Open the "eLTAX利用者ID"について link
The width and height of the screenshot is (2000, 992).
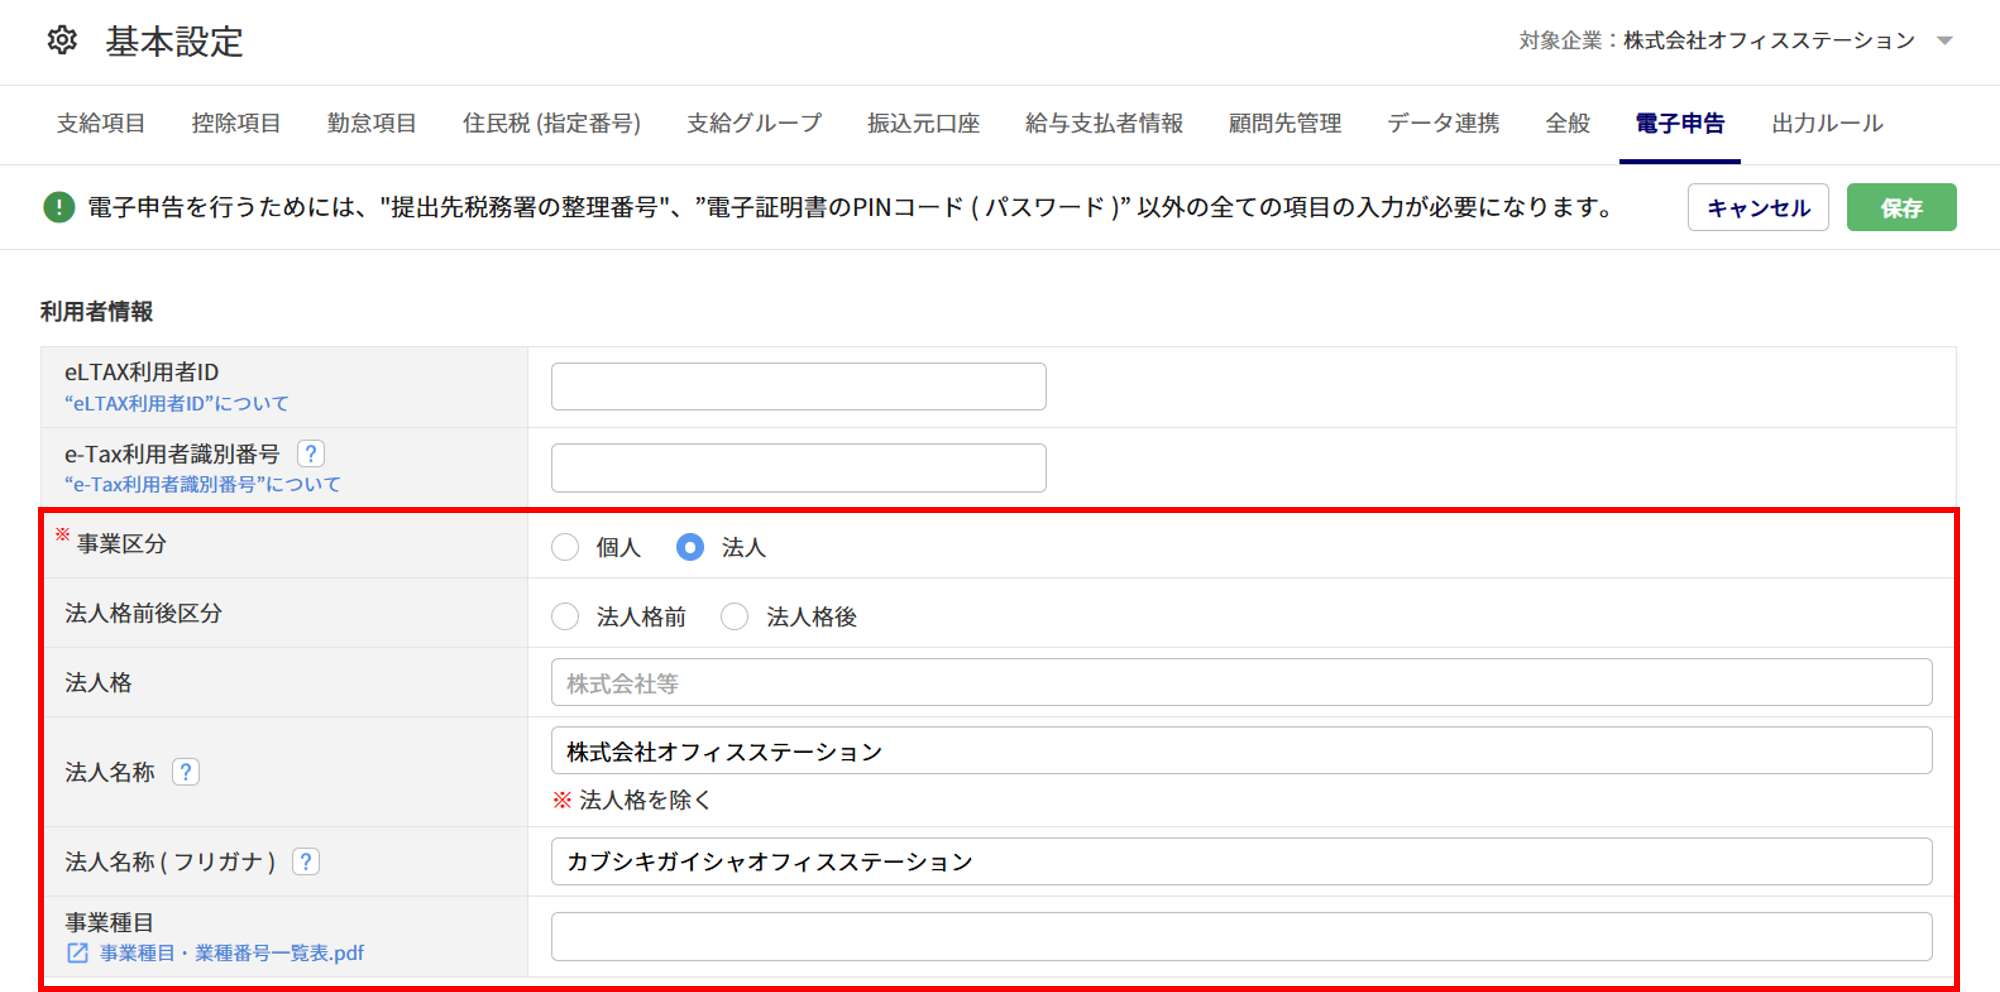coord(177,403)
